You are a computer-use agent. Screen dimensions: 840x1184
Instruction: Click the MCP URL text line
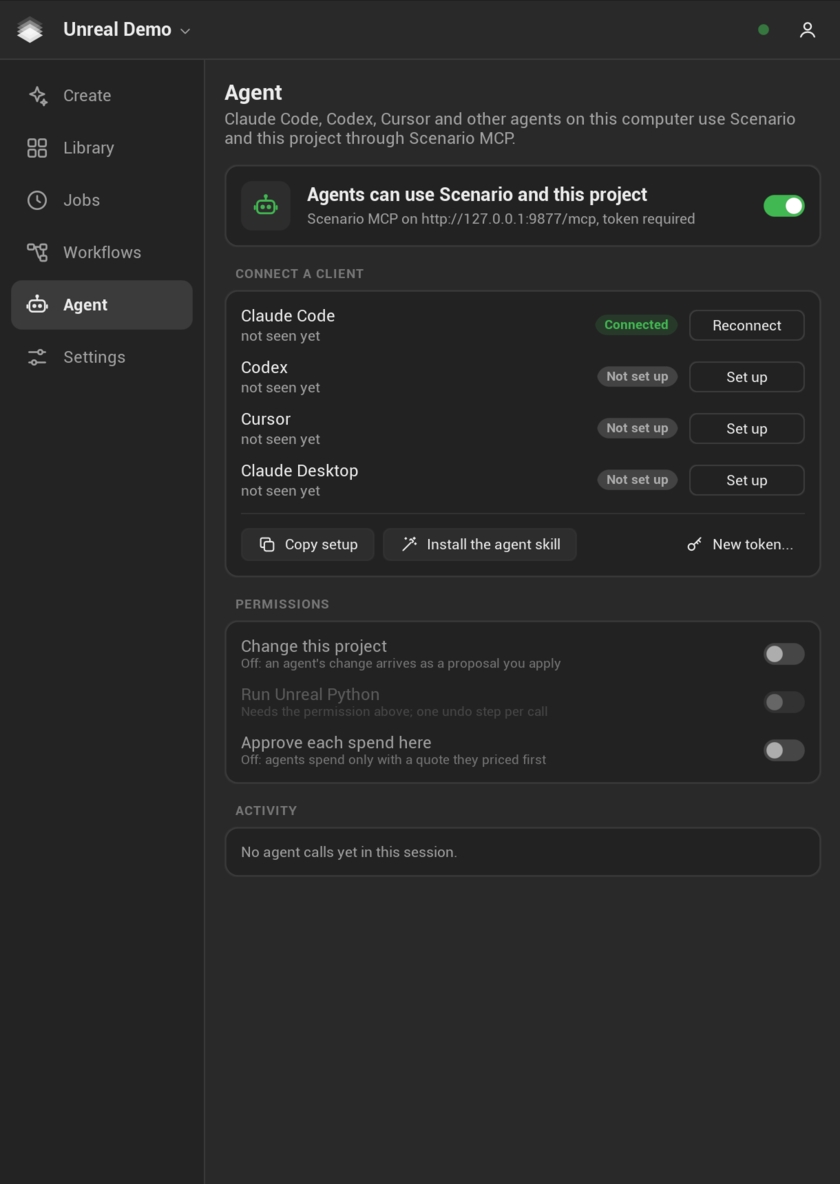501,219
